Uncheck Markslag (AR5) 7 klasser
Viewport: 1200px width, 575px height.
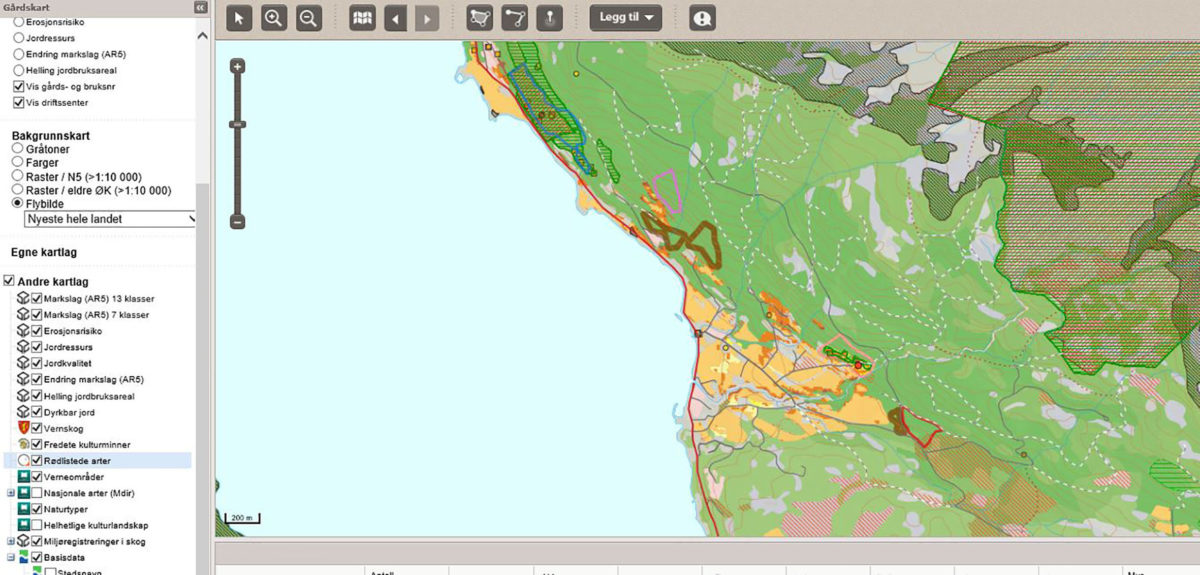click(36, 315)
